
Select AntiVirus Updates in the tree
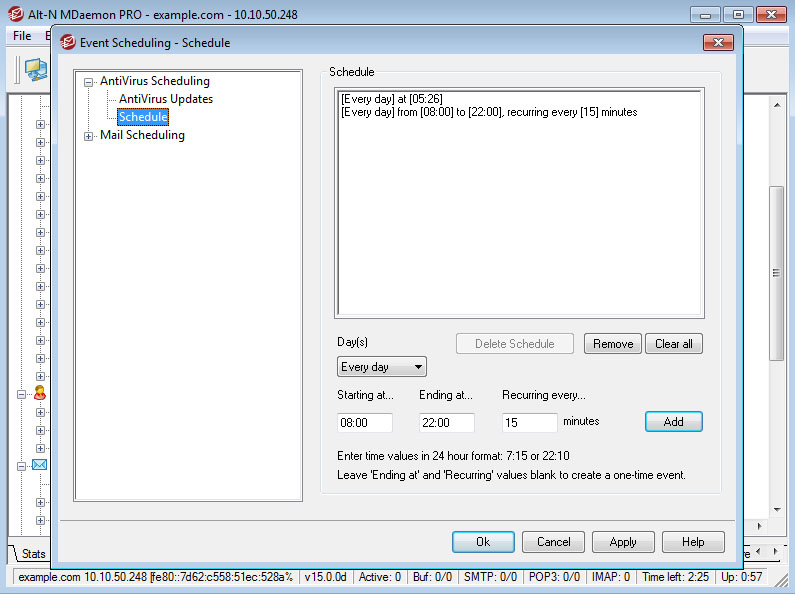coord(166,99)
